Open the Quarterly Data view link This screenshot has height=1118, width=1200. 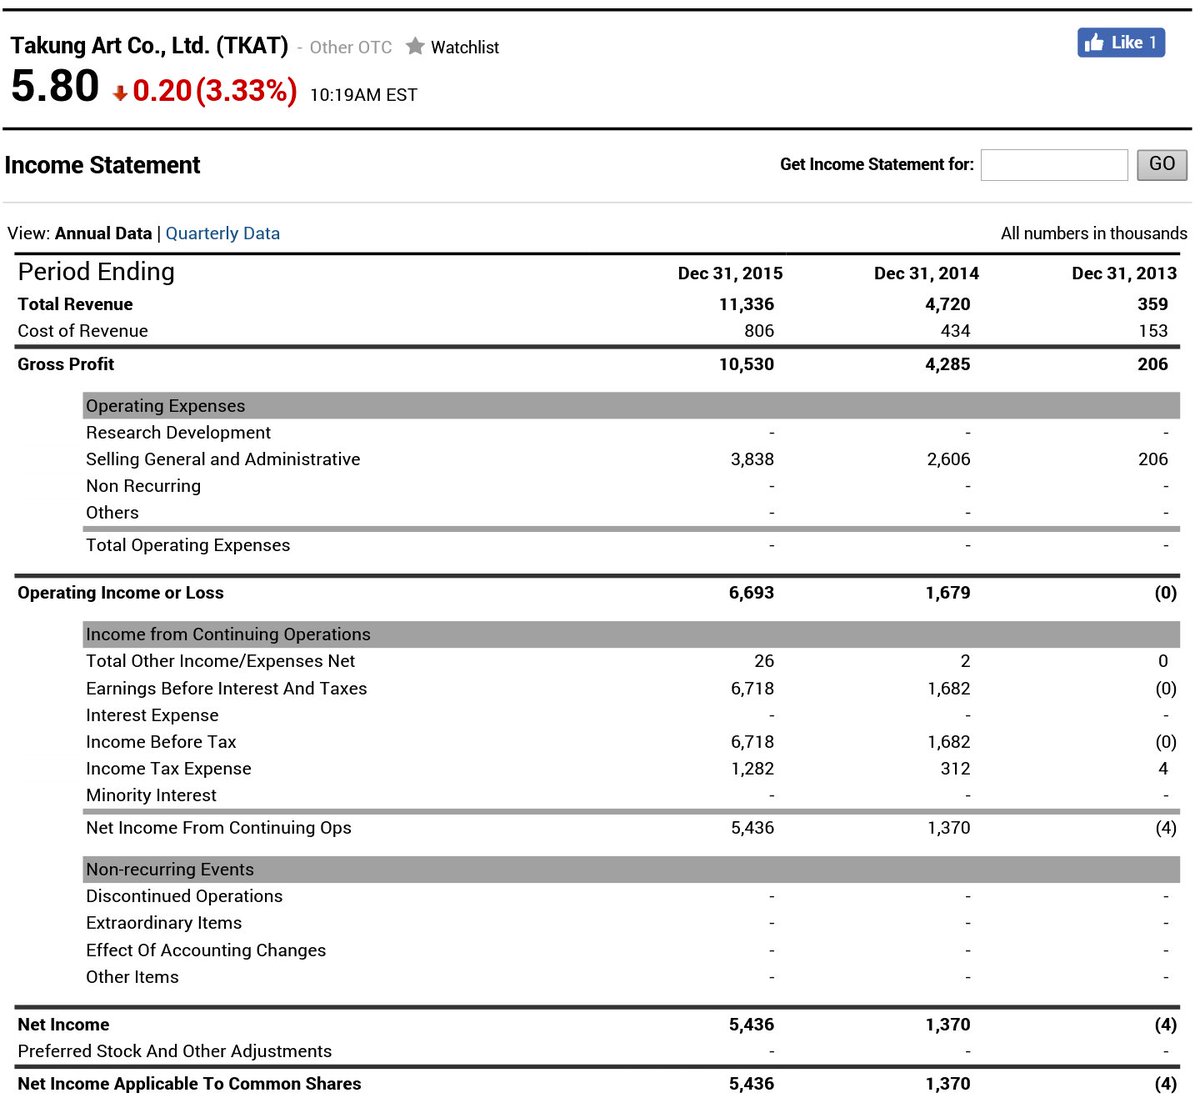pyautogui.click(x=222, y=233)
